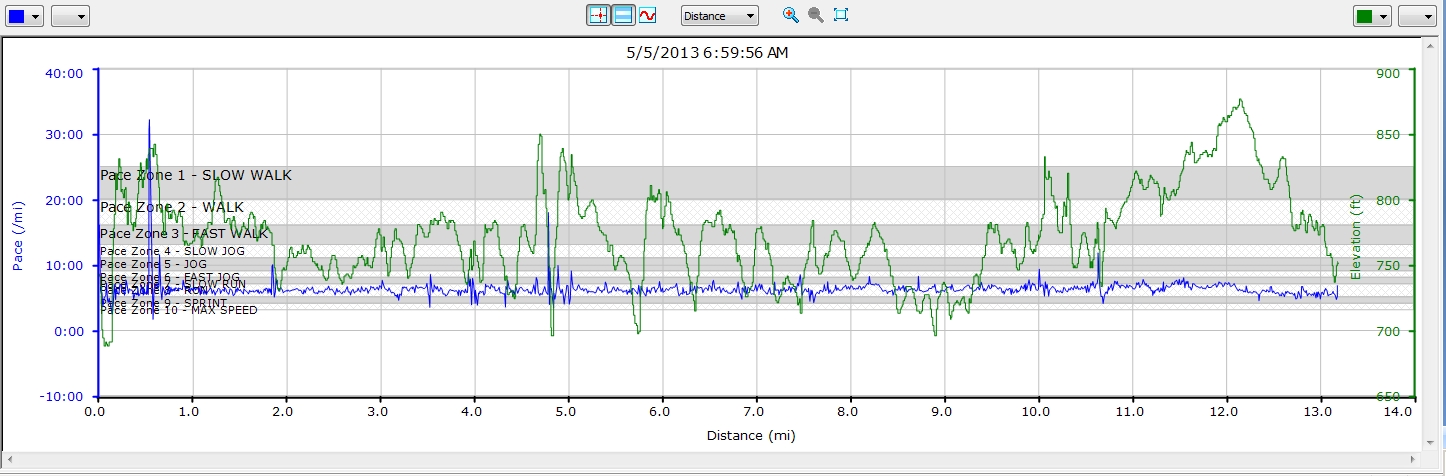The height and width of the screenshot is (476, 1446).
Task: Expand the blank dropdown beside green swatch
Action: click(x=1416, y=16)
